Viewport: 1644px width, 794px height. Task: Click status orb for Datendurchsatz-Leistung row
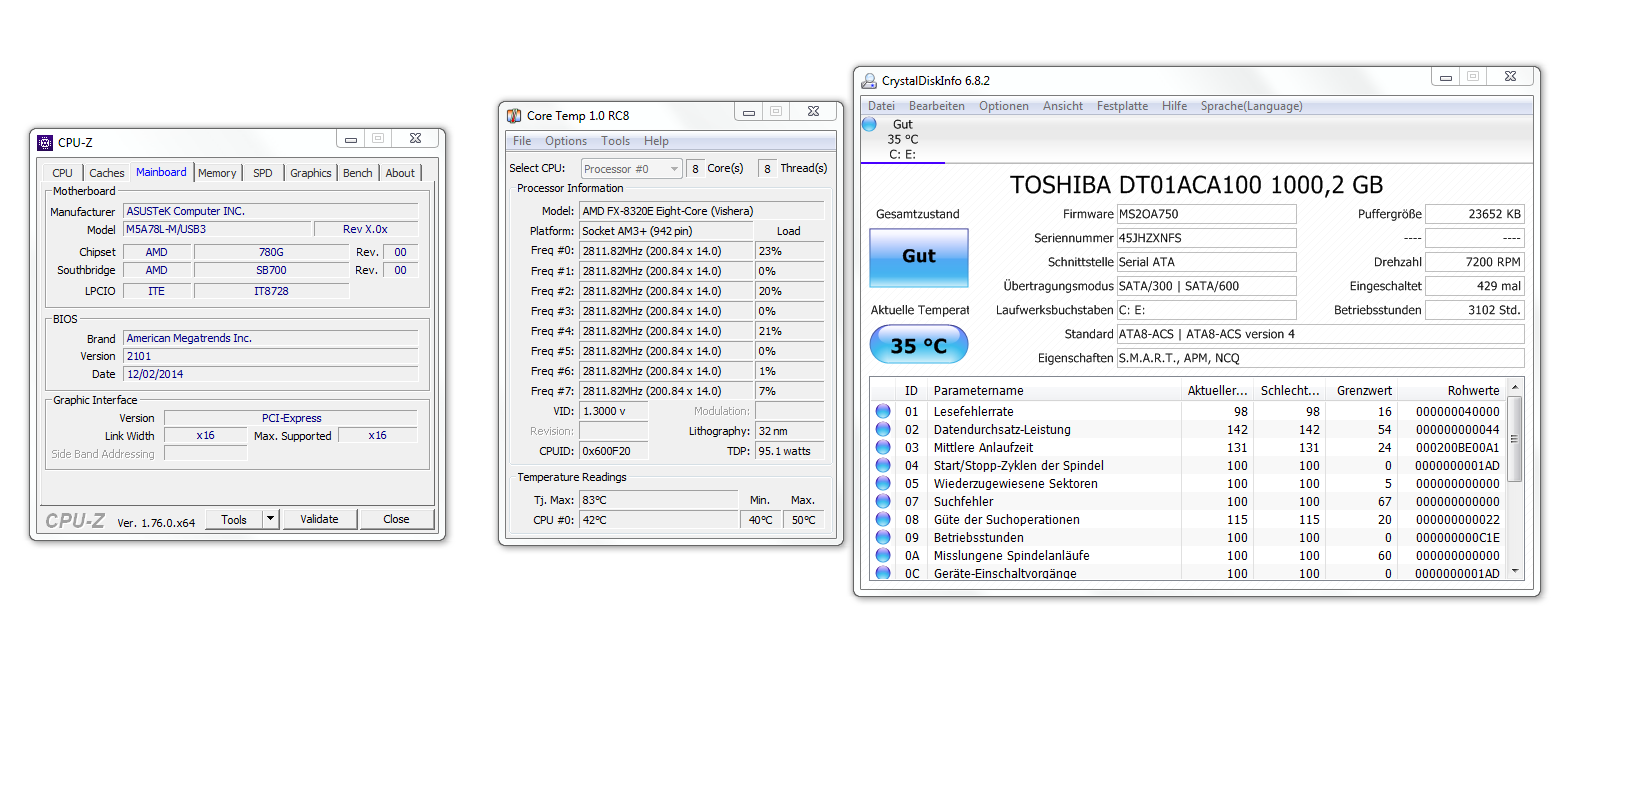click(x=883, y=429)
